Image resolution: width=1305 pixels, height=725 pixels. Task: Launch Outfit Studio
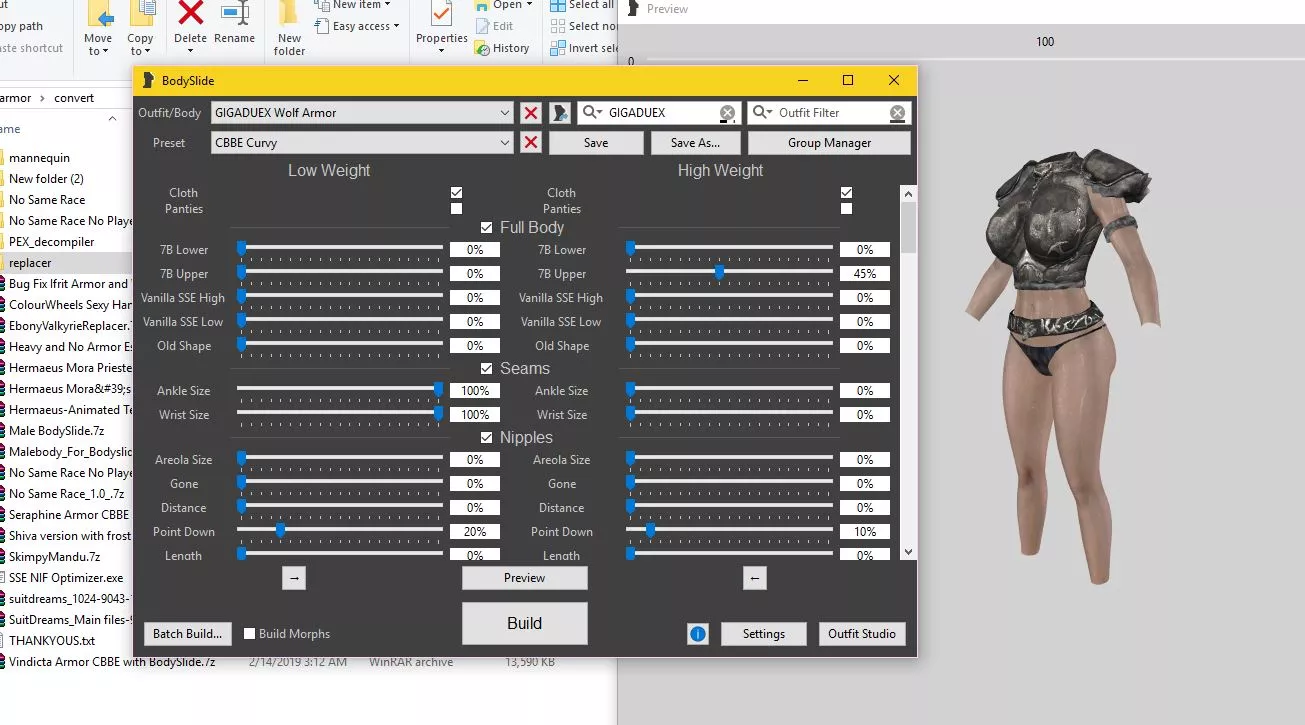click(x=862, y=634)
